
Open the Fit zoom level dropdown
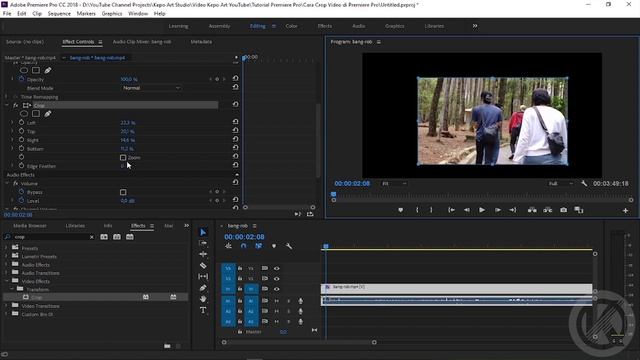[394, 184]
